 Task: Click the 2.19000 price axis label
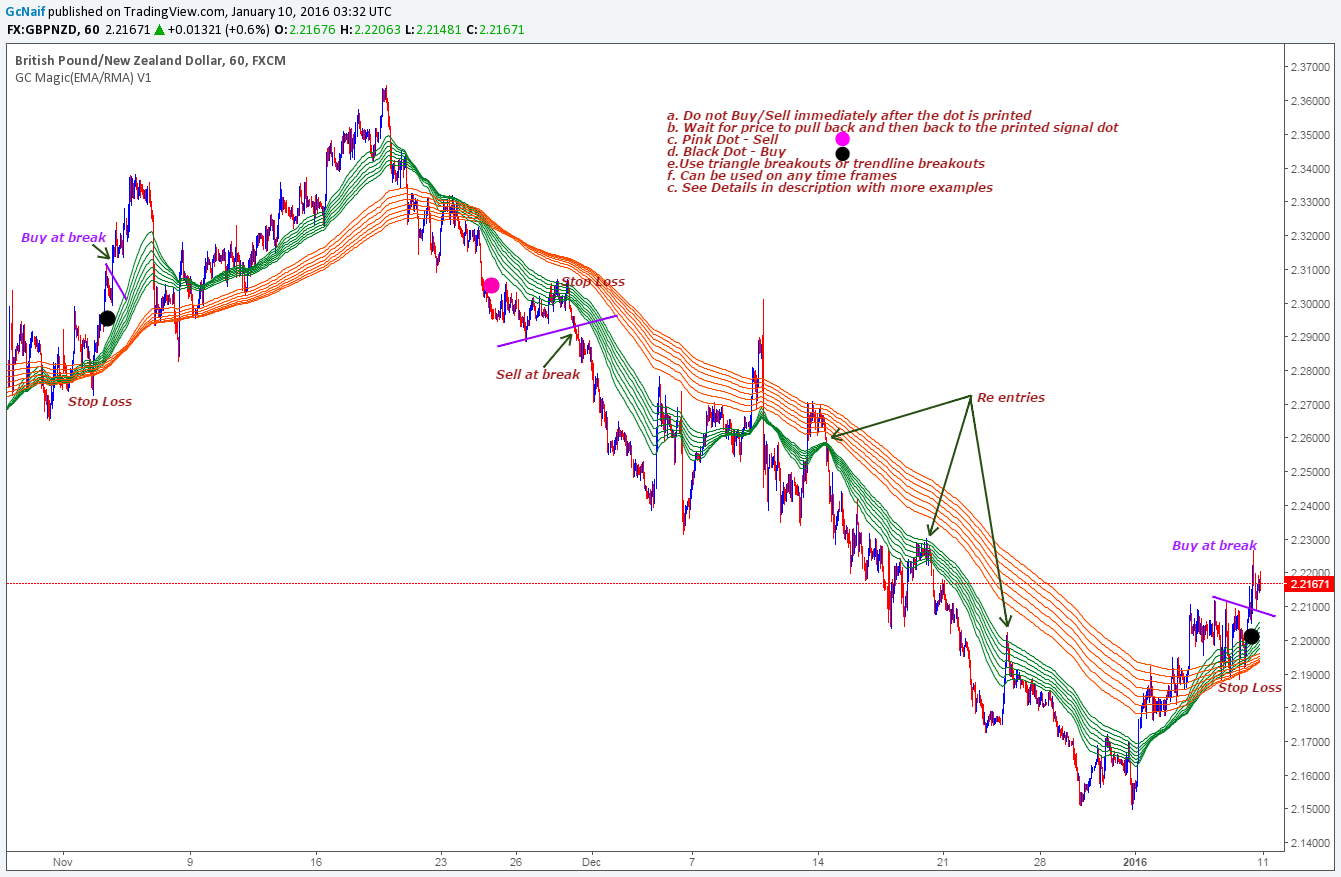pos(1308,675)
